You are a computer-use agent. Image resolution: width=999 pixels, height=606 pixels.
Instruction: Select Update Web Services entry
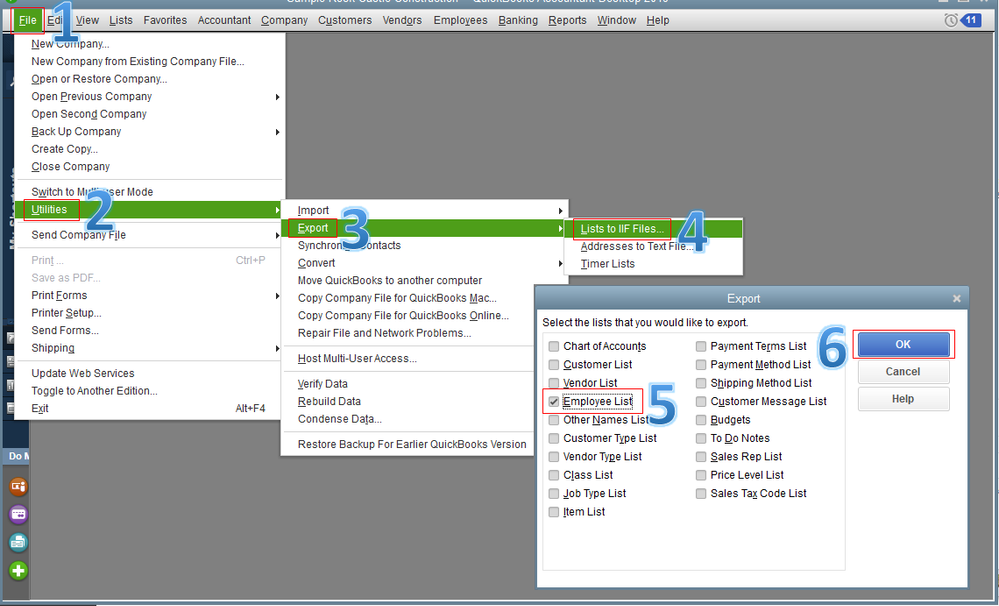(x=83, y=373)
